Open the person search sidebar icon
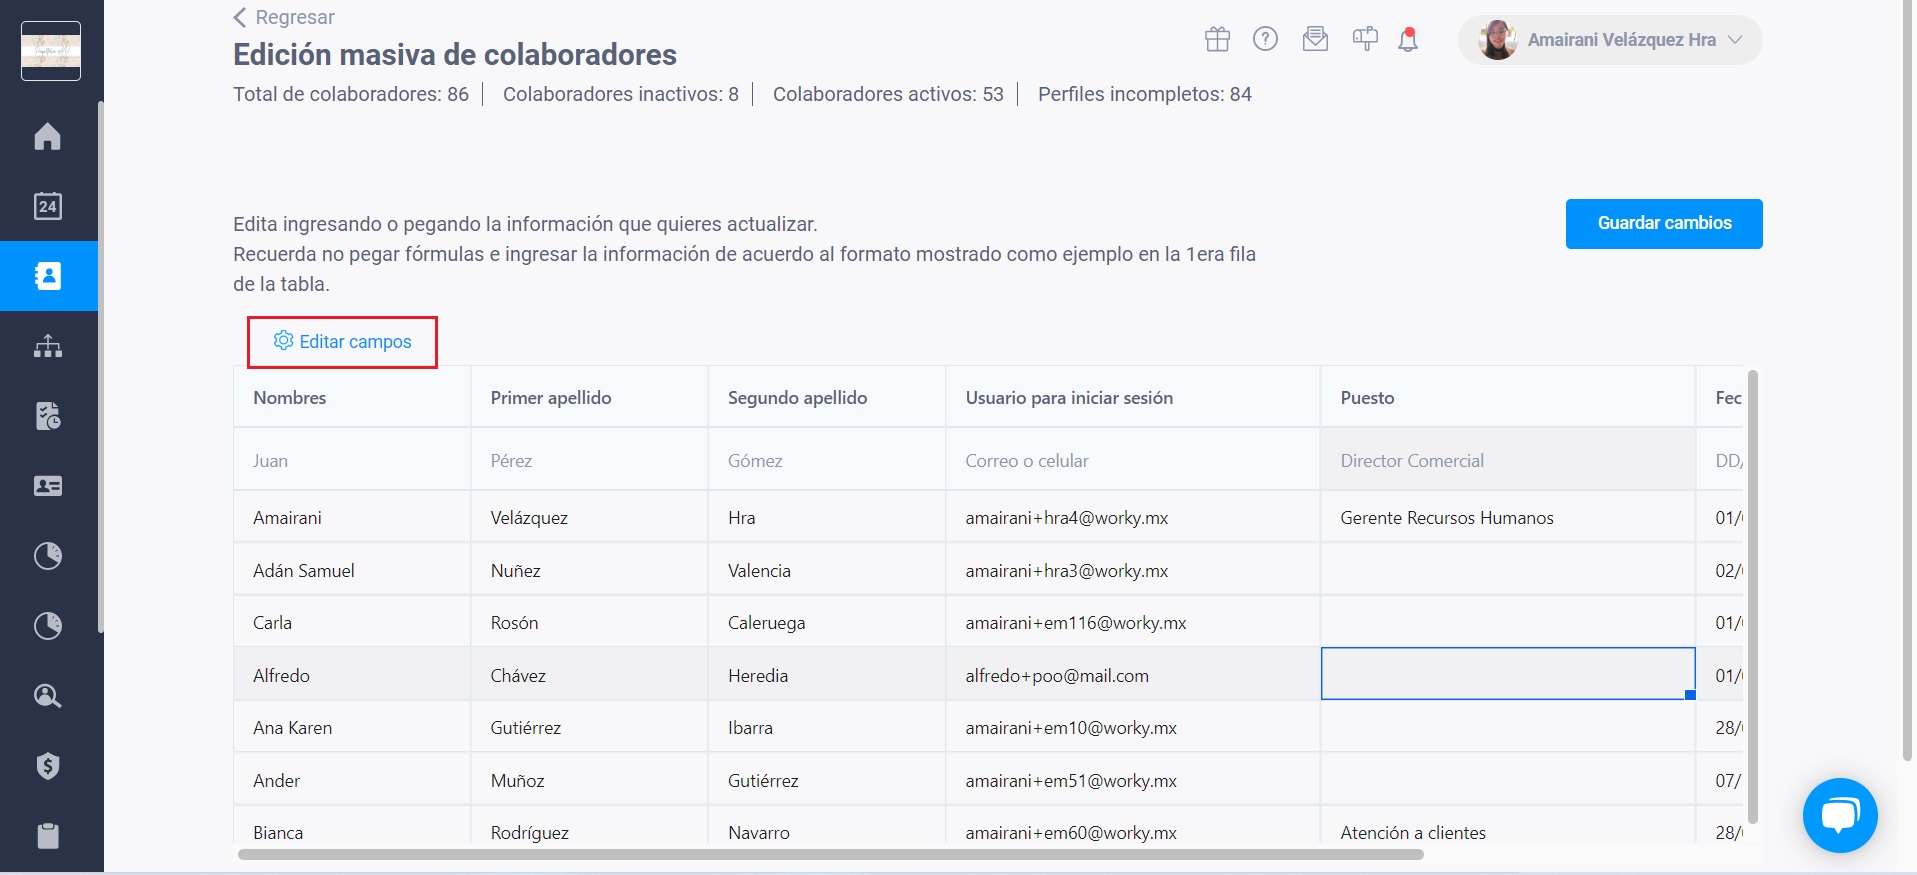Image resolution: width=1917 pixels, height=875 pixels. click(x=47, y=696)
